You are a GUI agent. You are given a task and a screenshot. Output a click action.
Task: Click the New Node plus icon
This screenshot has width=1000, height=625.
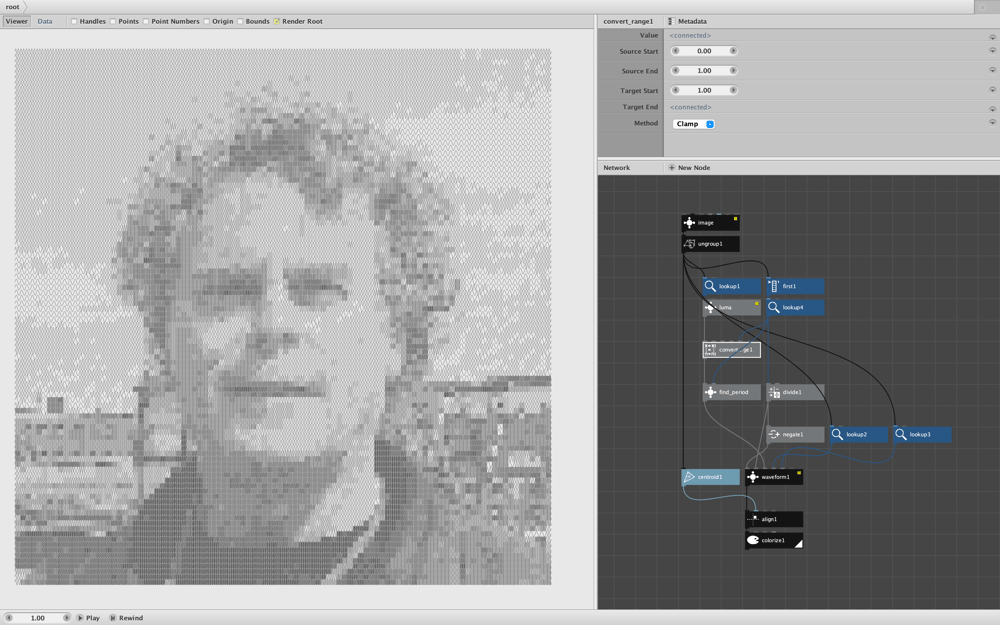coord(672,168)
